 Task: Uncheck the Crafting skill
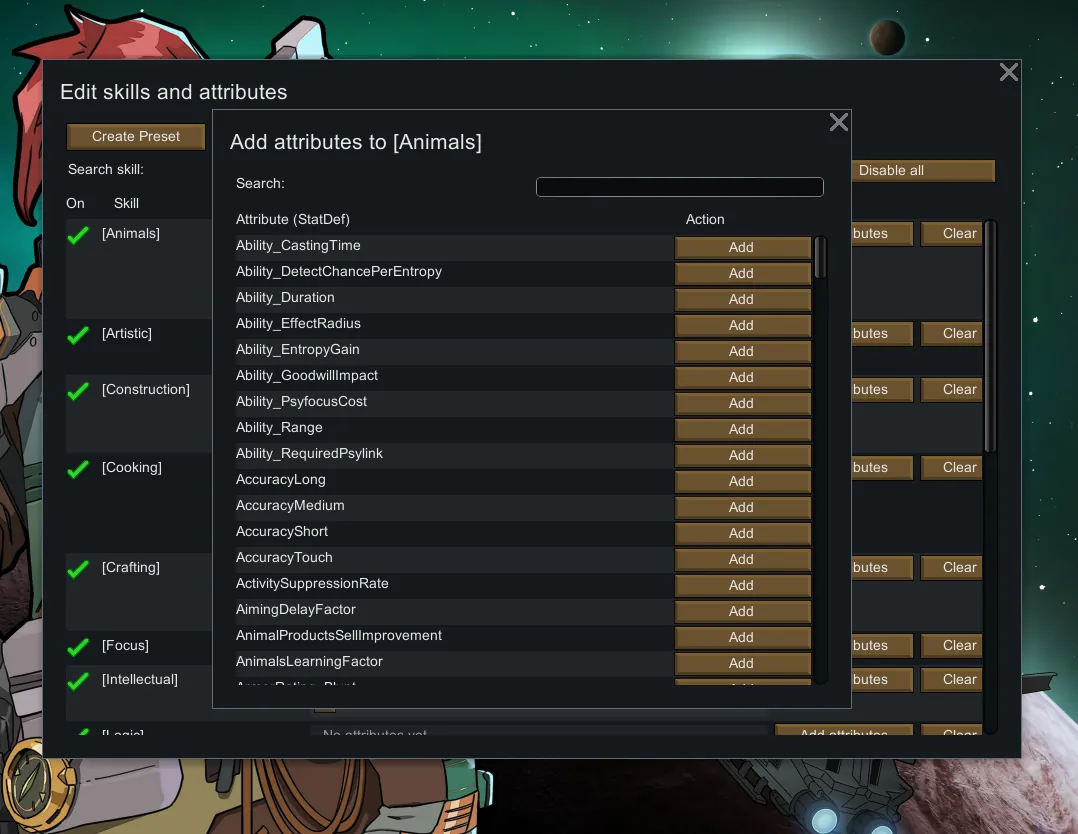click(x=78, y=570)
